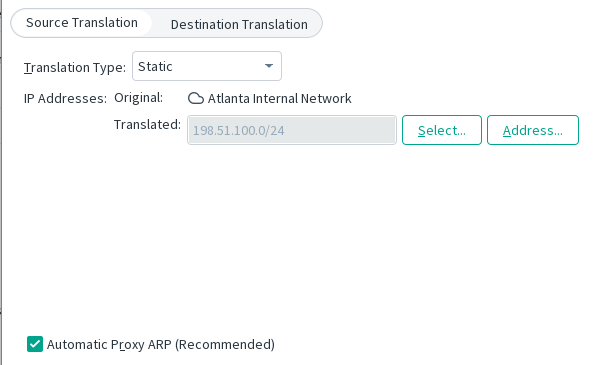Click the Address... button
Screen dimensions: 599x365
(x=533, y=130)
